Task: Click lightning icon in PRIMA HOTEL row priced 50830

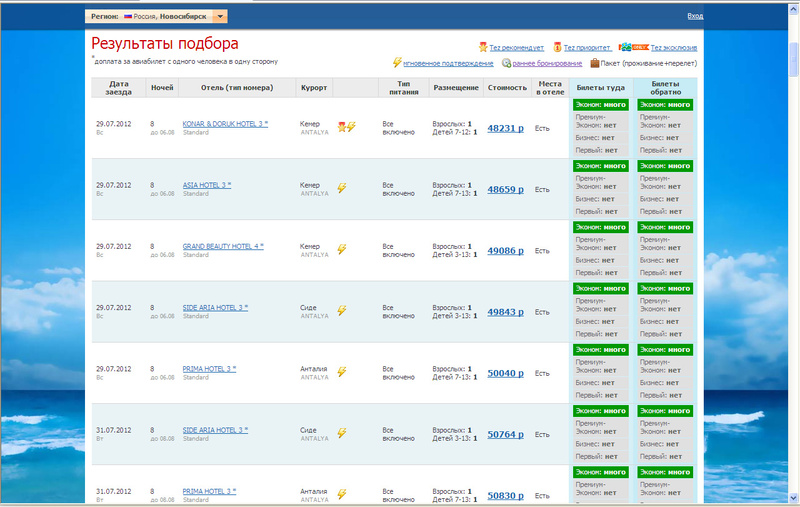Action: (342, 494)
